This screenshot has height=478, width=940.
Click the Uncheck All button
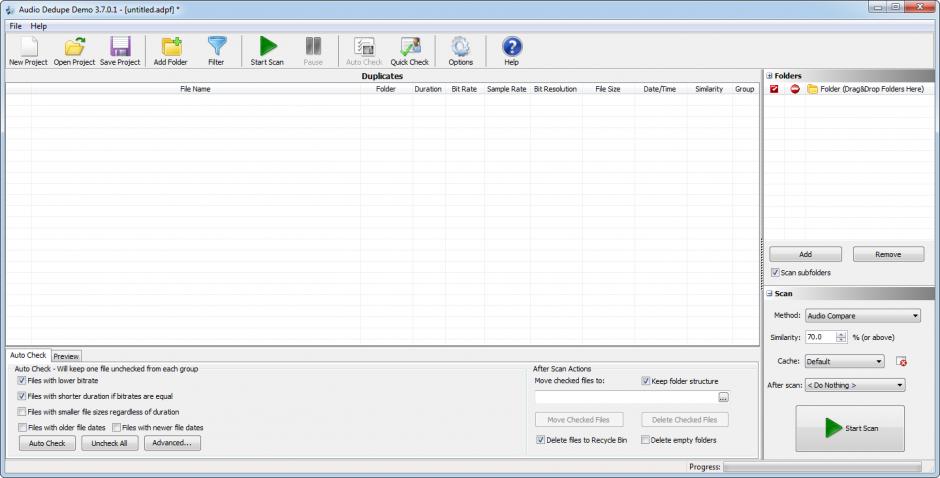(x=109, y=443)
